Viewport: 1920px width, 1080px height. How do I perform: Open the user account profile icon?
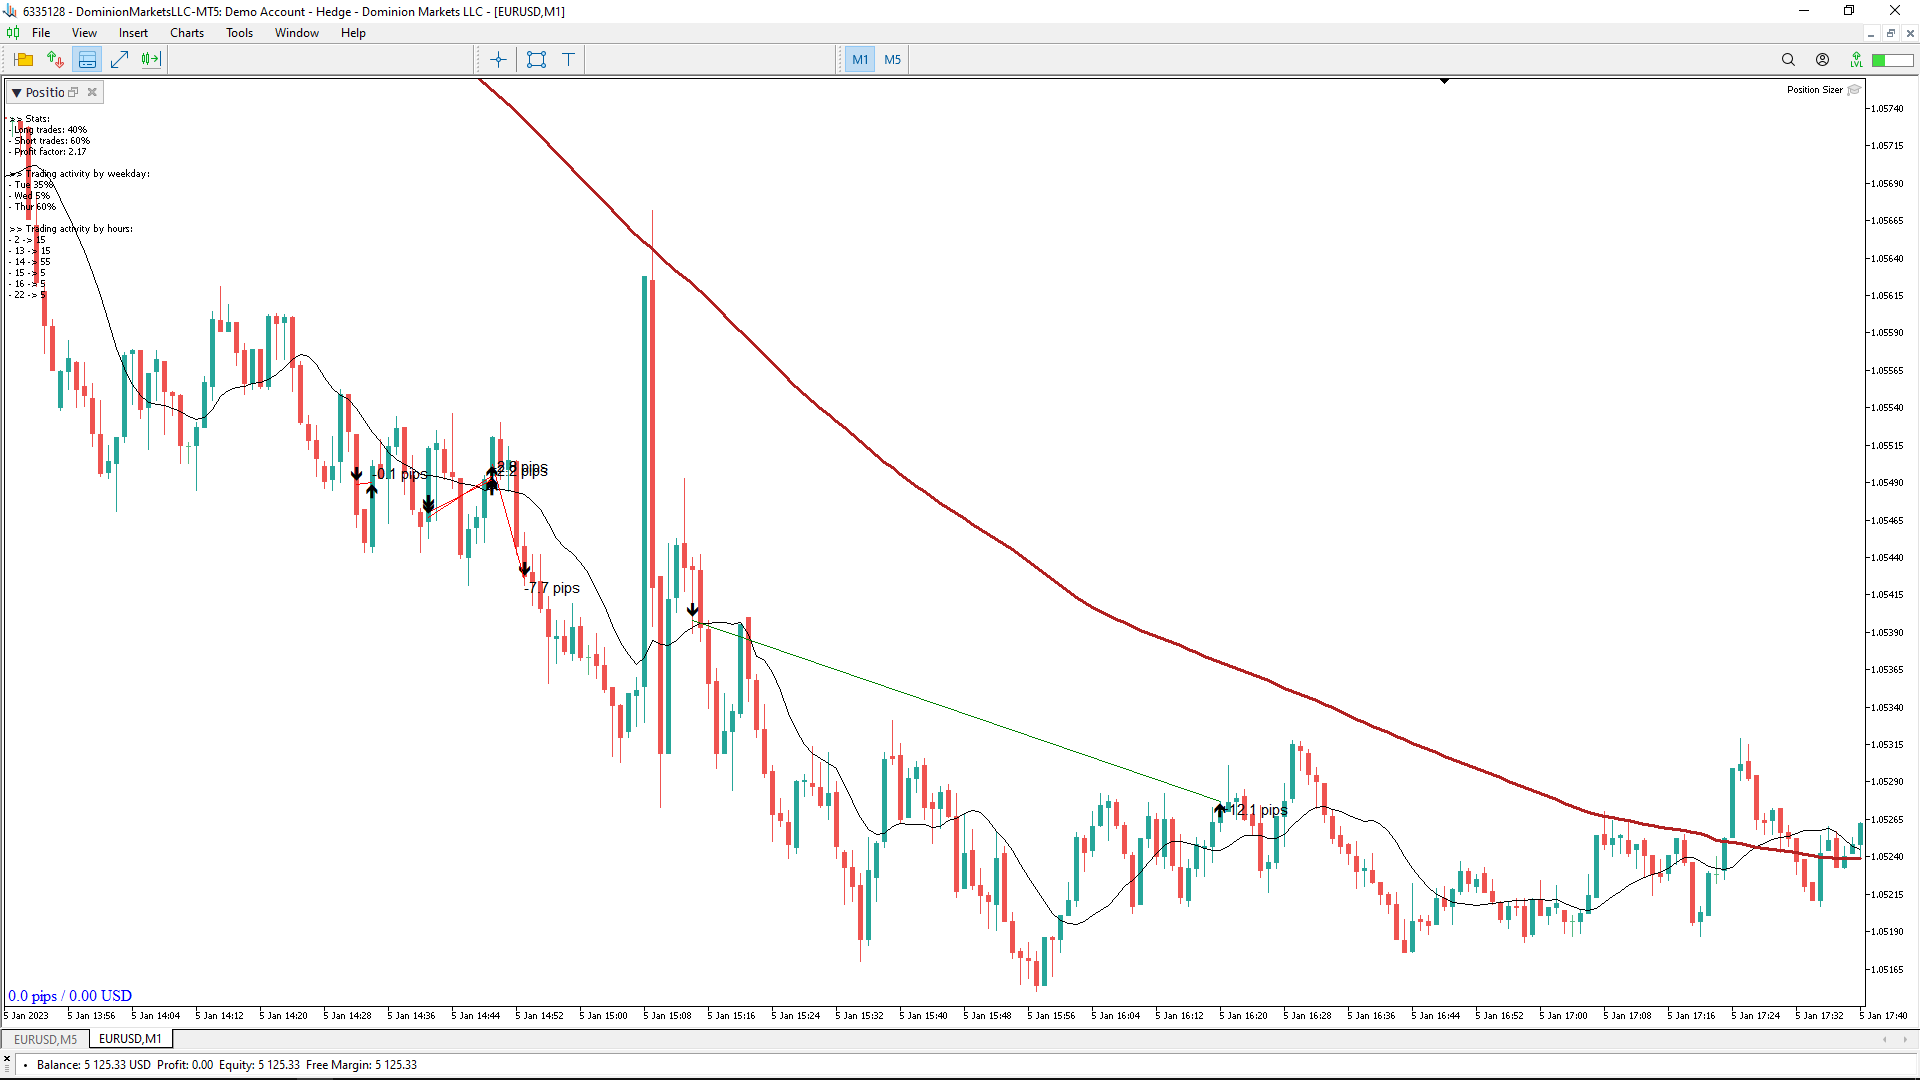pos(1822,60)
